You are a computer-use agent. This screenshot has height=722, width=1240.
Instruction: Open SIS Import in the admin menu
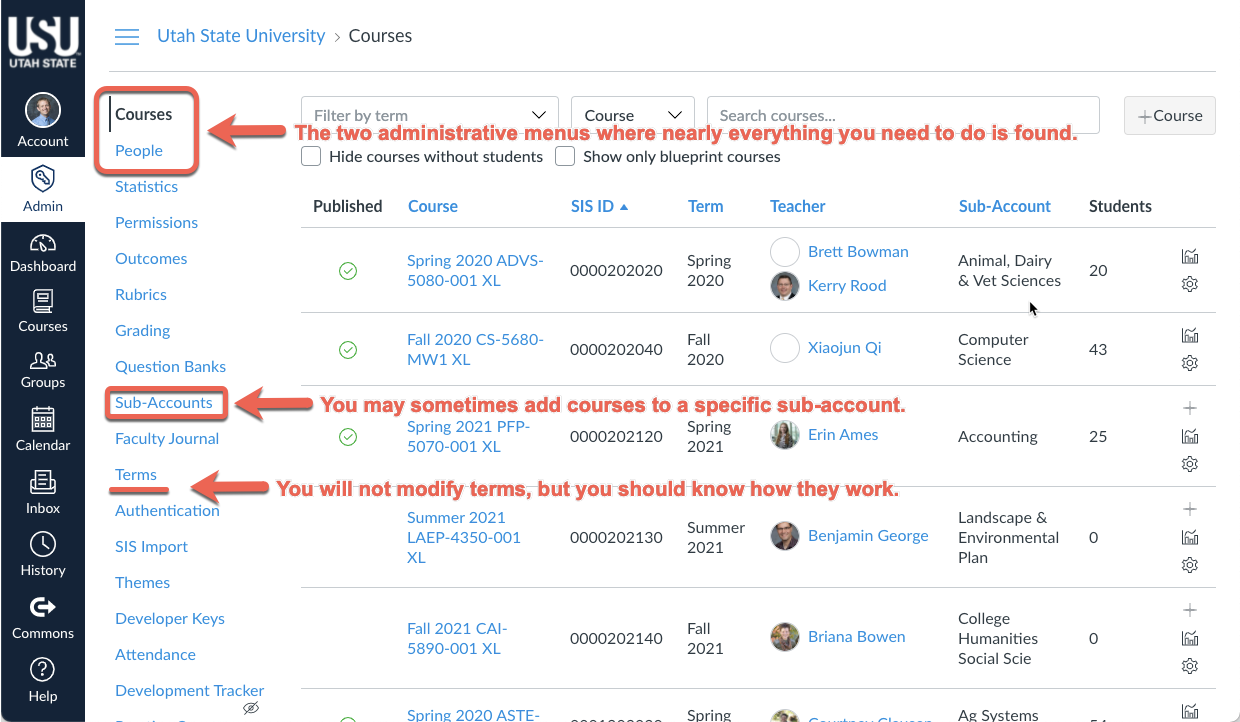(x=151, y=546)
